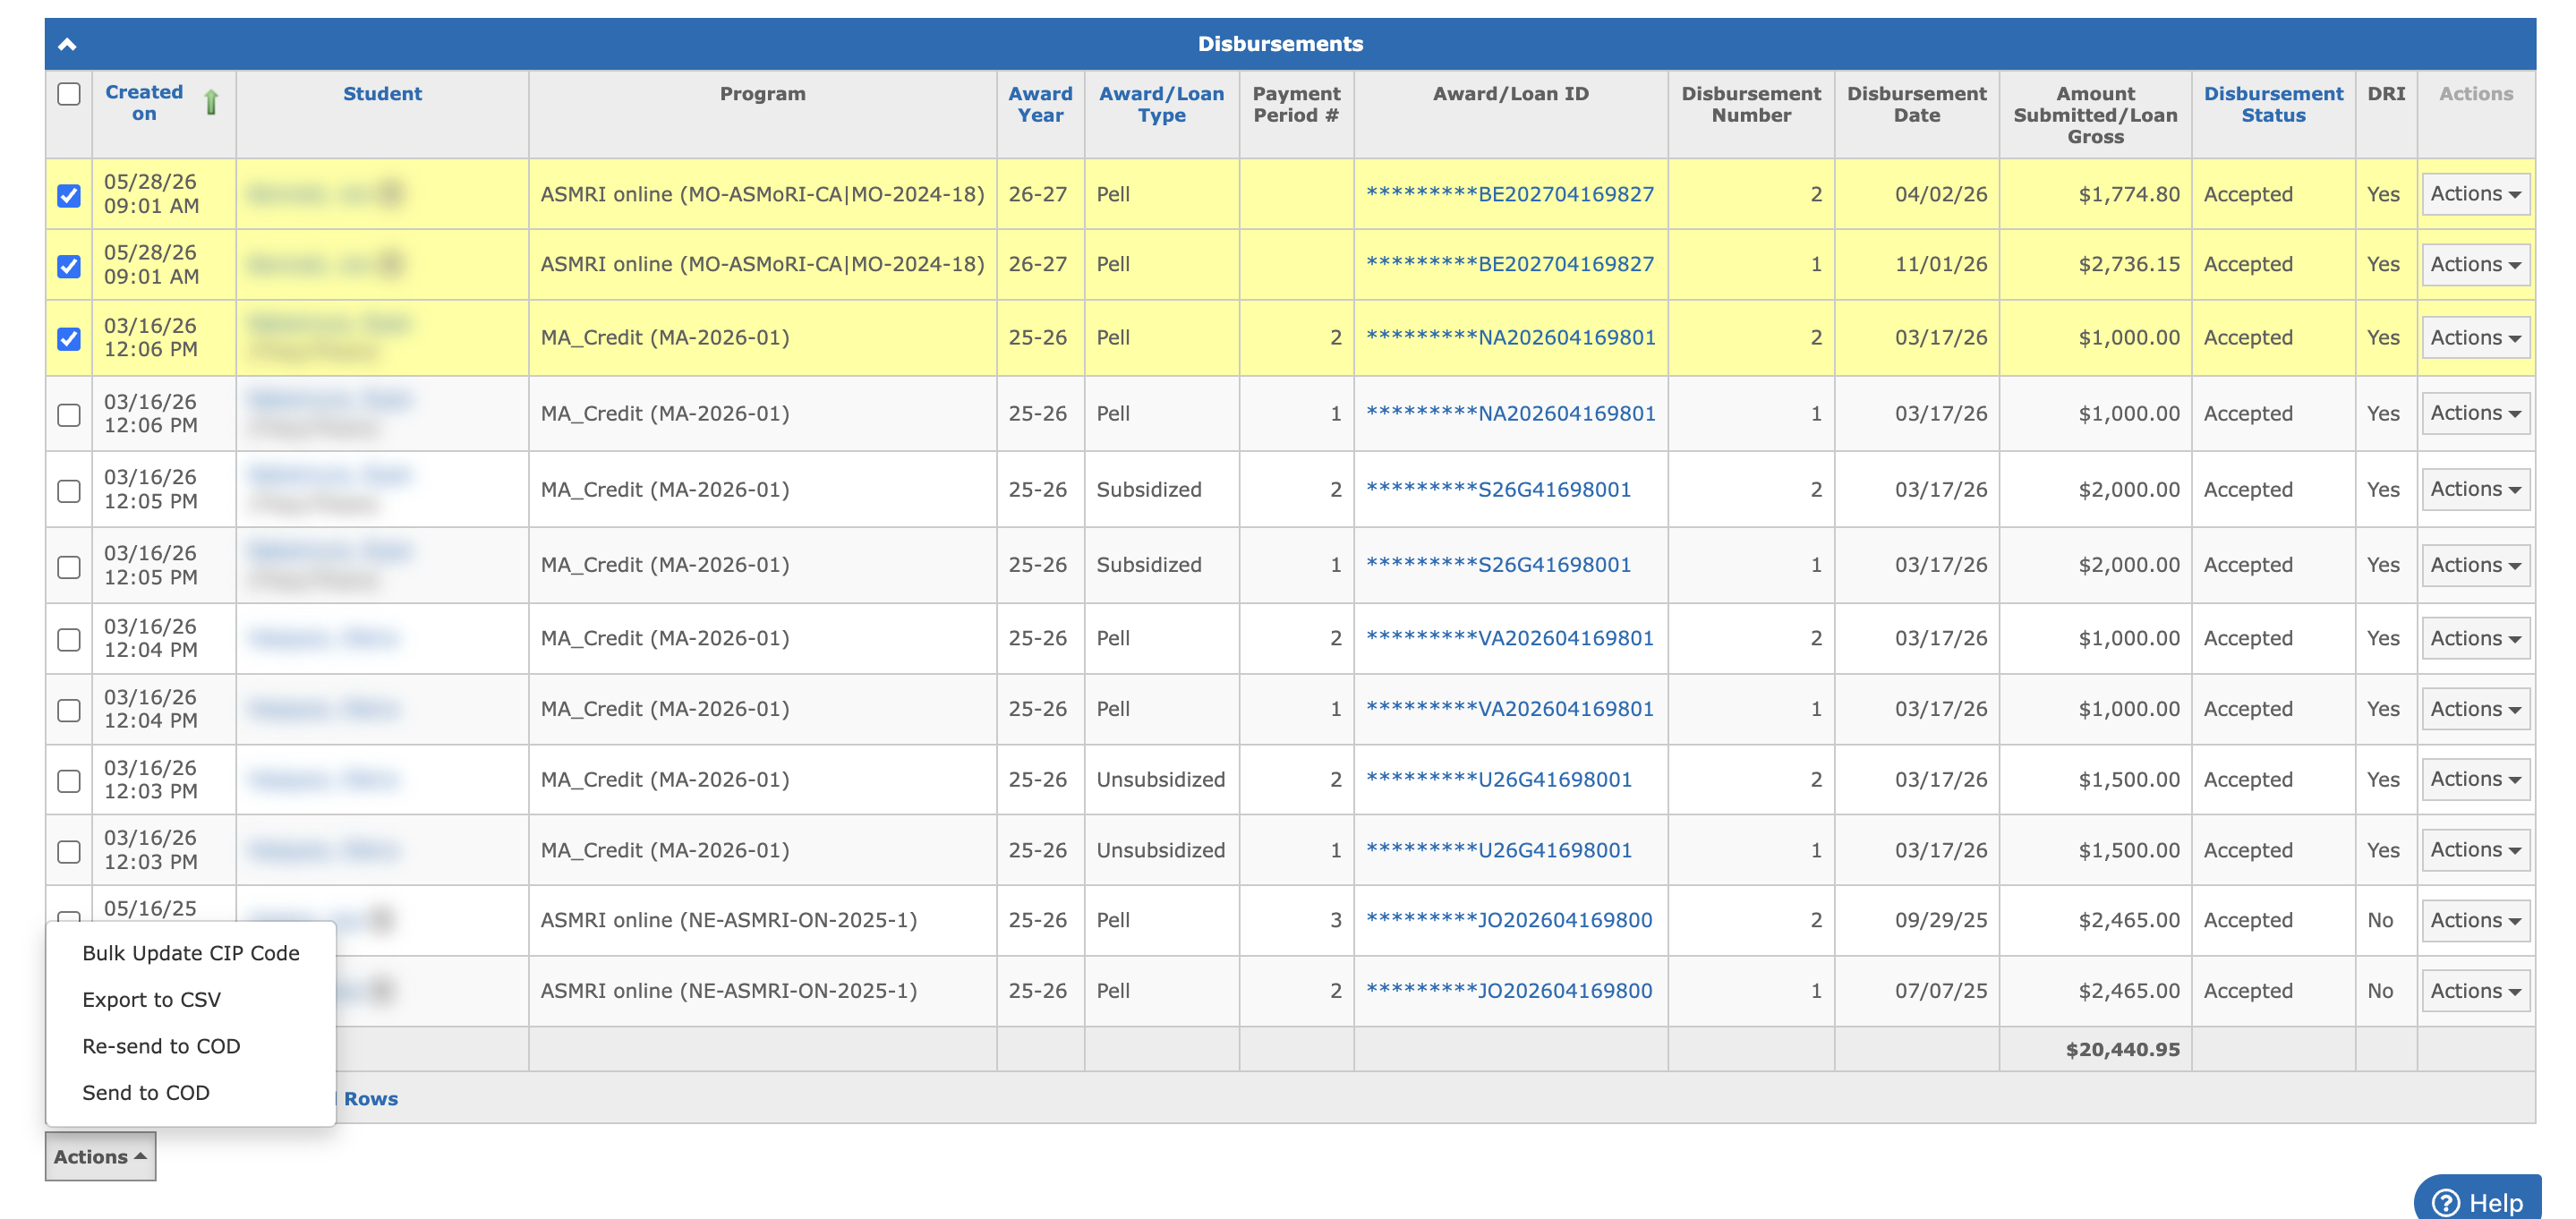Open Actions dropdown for $2,465.00 09/29/25 row

(2475, 920)
